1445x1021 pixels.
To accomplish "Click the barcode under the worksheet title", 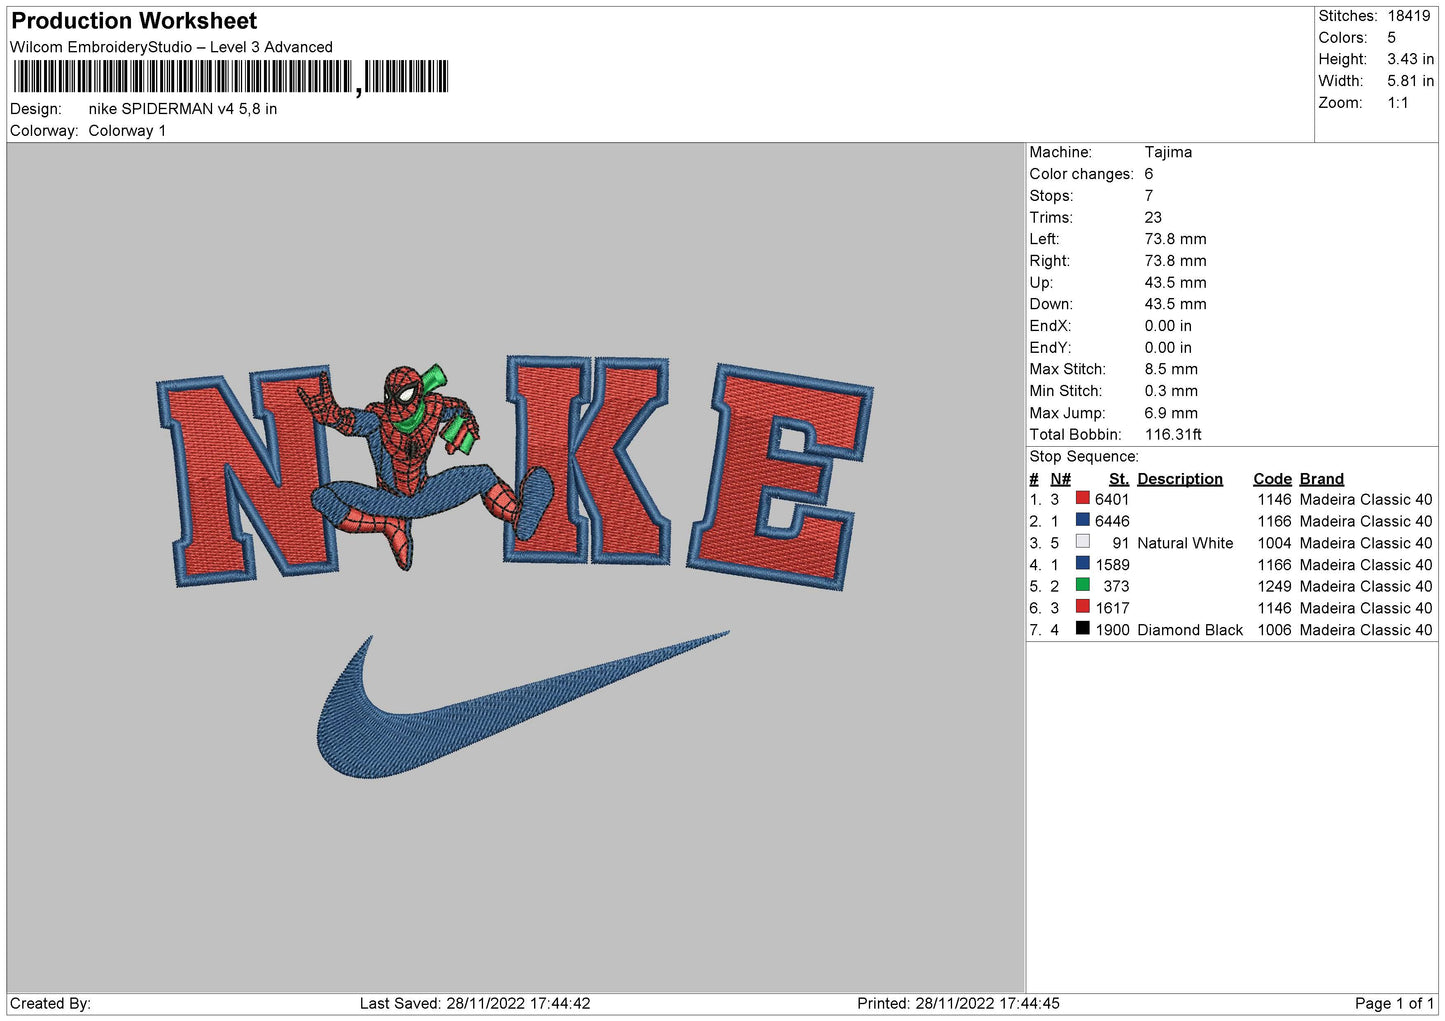I will 231,77.
